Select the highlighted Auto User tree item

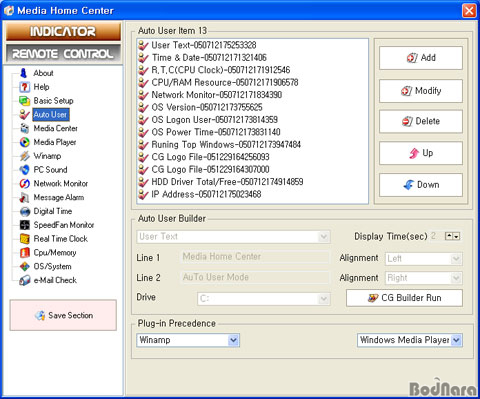point(51,115)
